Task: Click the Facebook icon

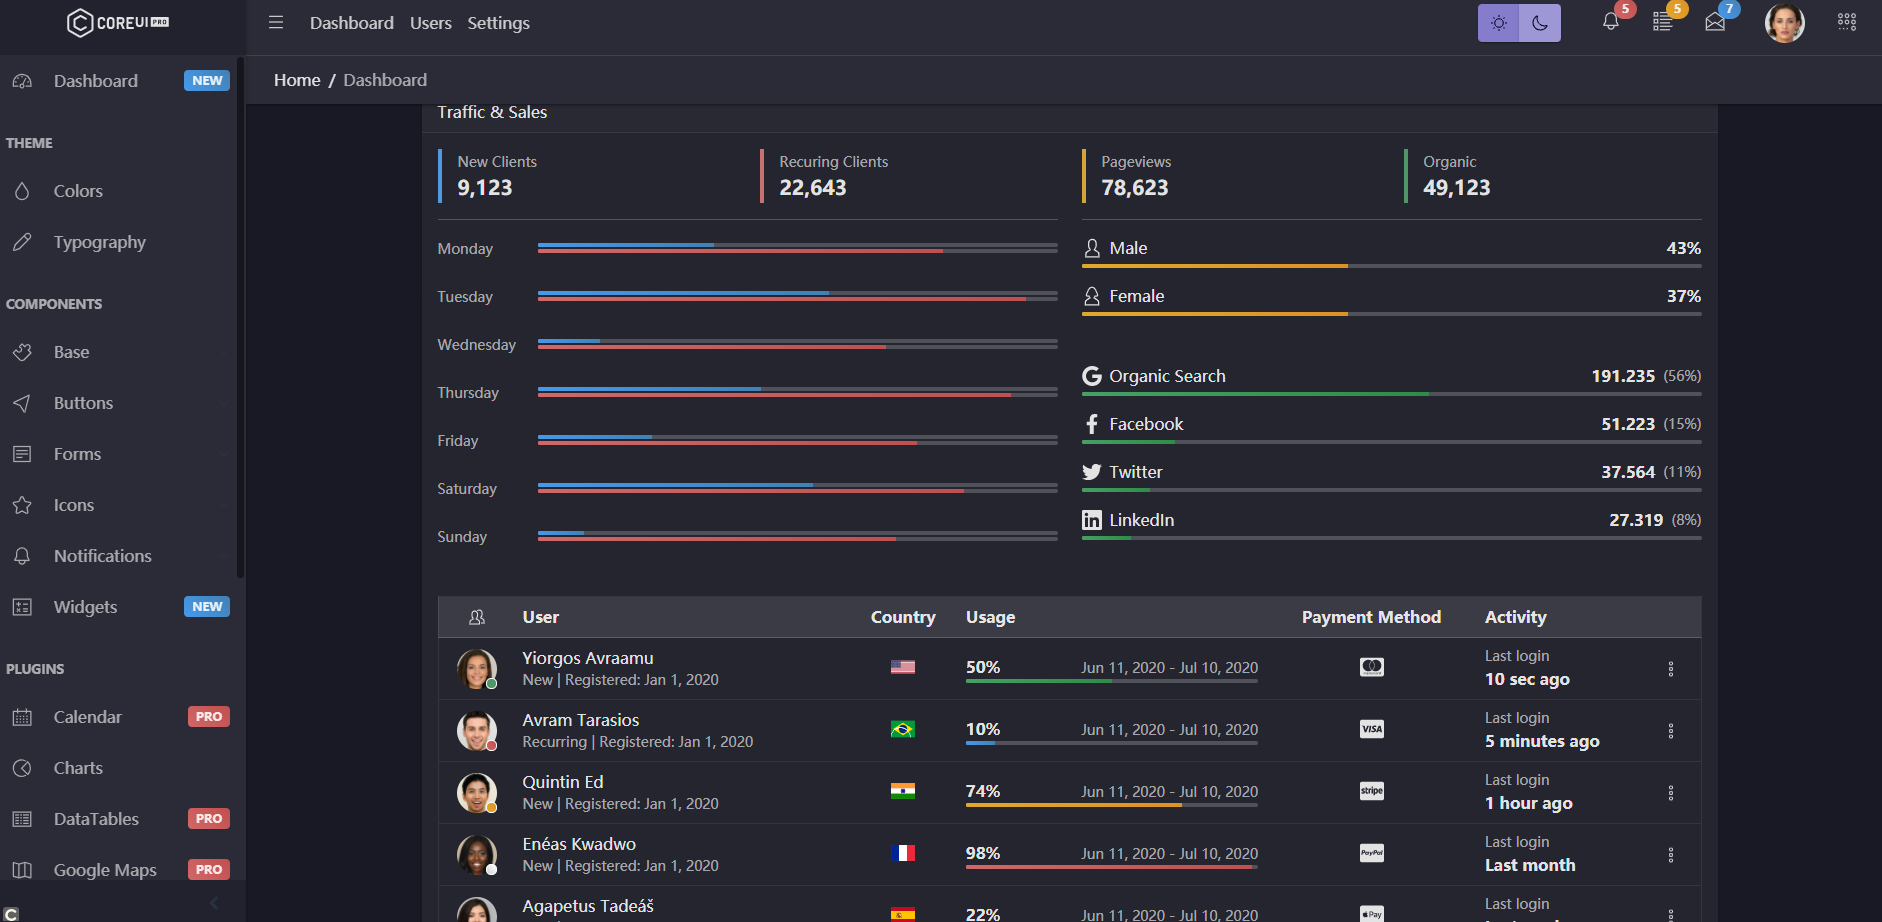Action: click(1092, 424)
